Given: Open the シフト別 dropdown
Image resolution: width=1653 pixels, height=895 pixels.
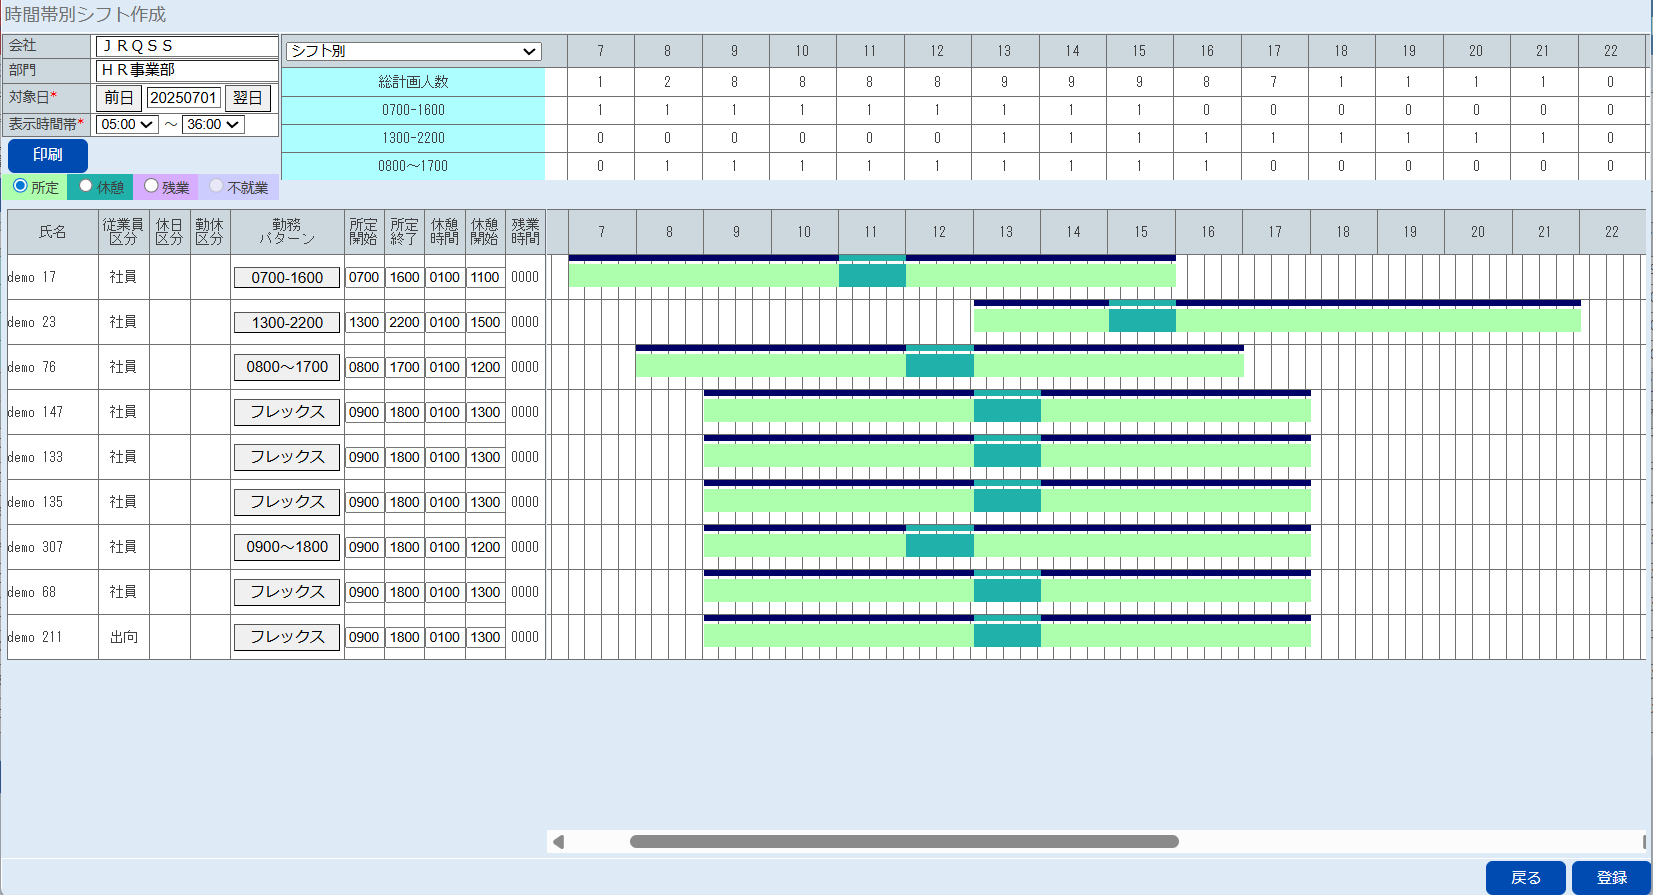Looking at the screenshot, I should pos(413,51).
